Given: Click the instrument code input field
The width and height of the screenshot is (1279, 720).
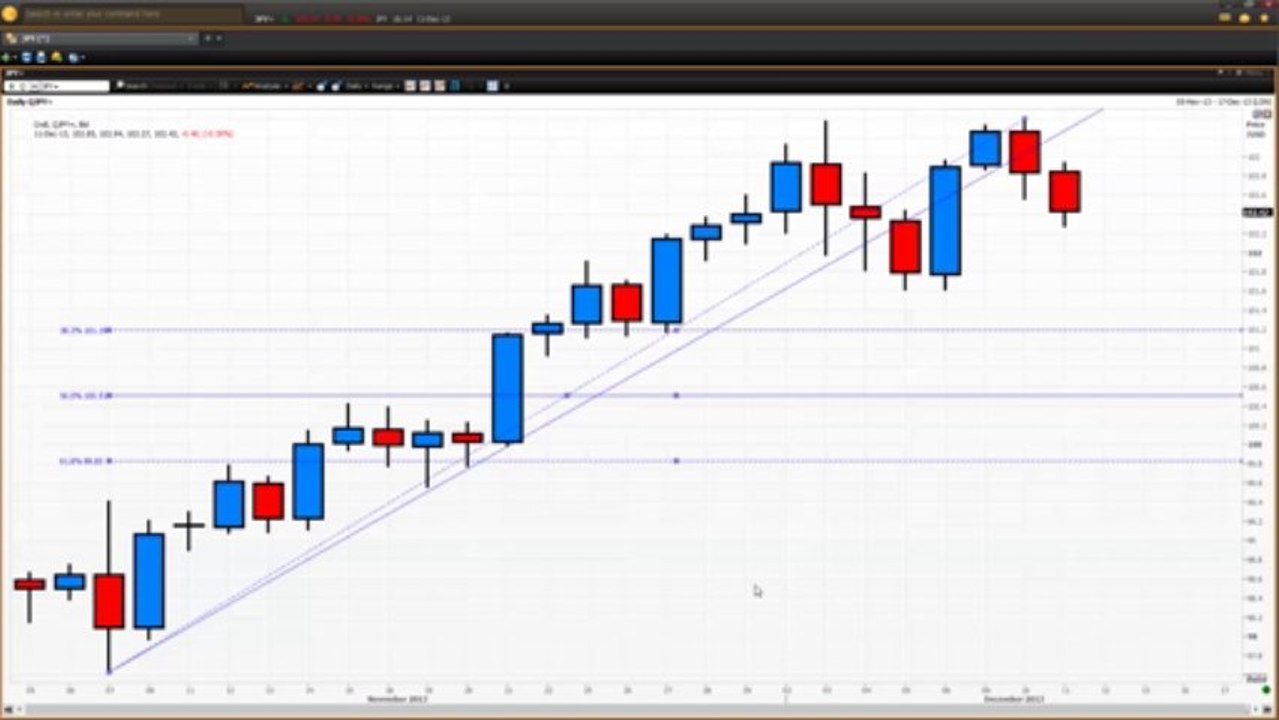Looking at the screenshot, I should pos(58,86).
